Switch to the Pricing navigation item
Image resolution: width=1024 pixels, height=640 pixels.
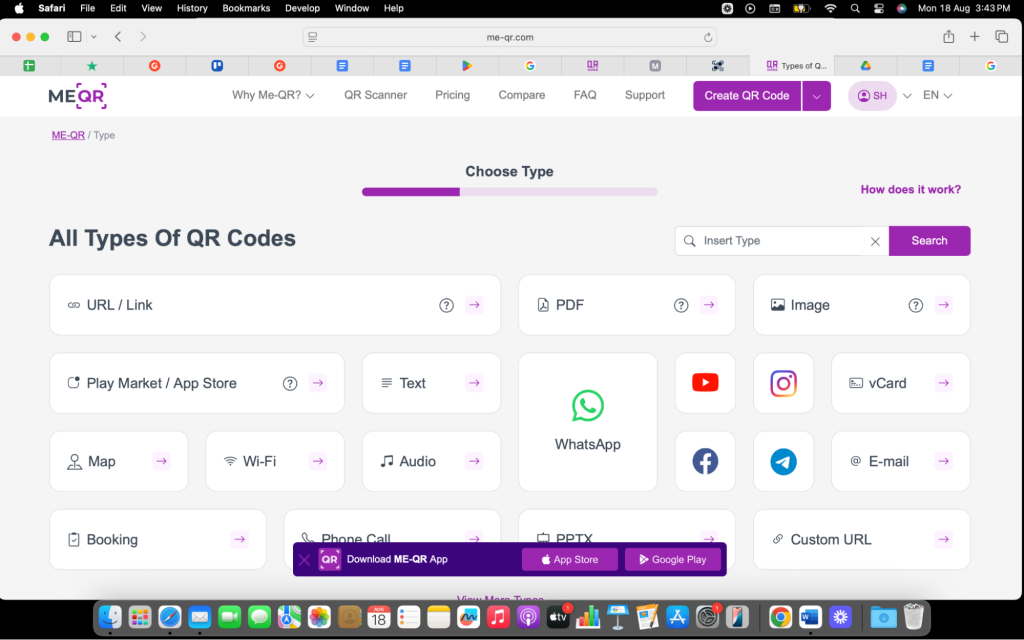[x=452, y=95]
